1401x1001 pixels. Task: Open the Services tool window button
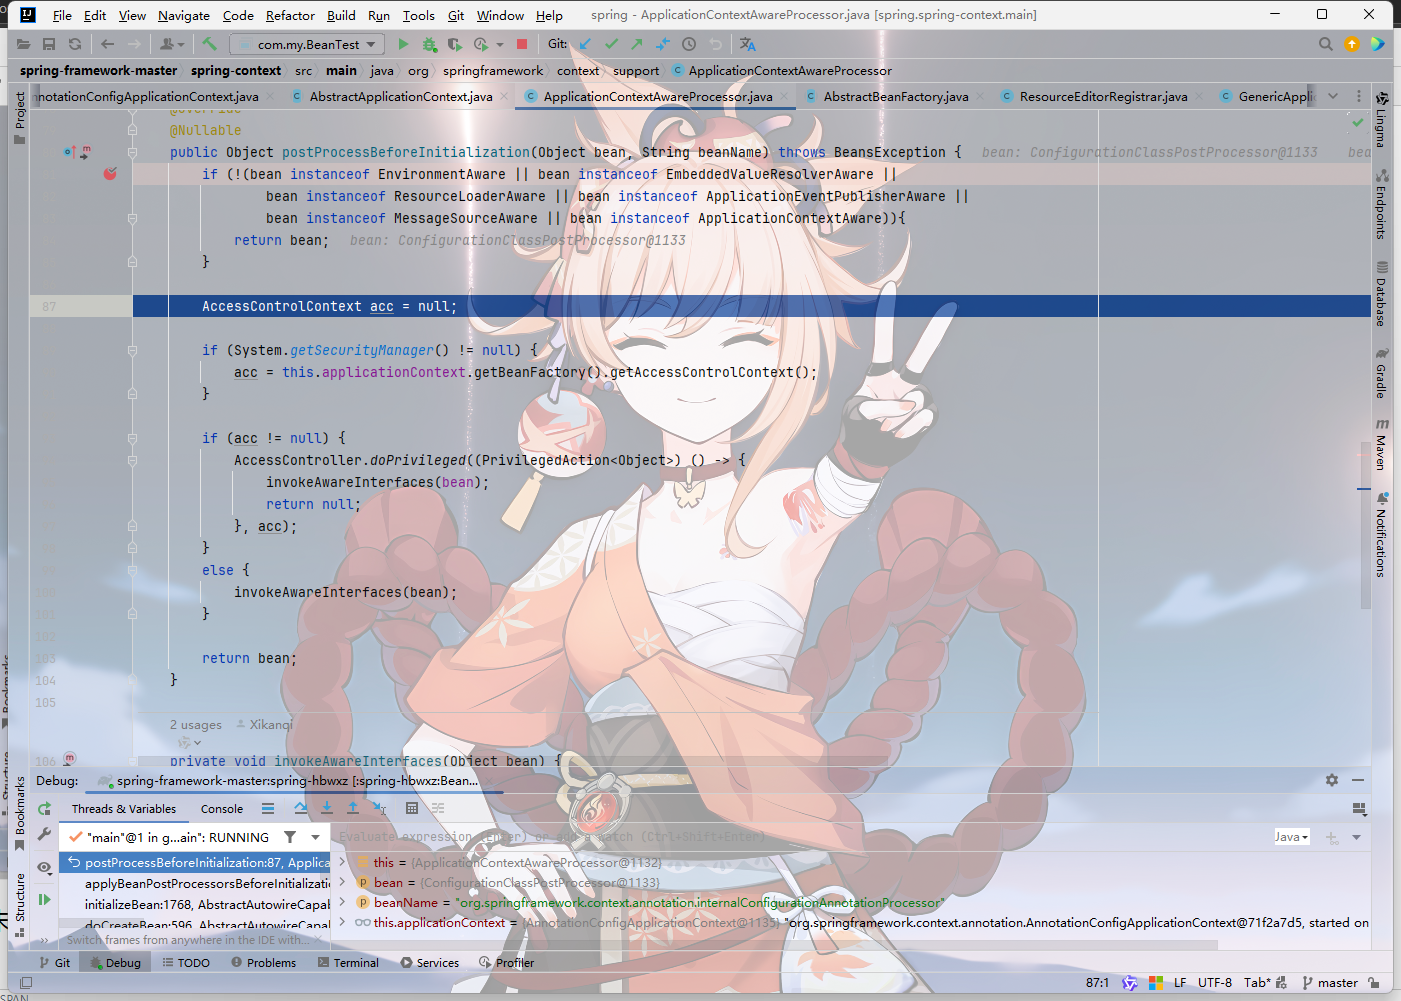click(x=429, y=962)
